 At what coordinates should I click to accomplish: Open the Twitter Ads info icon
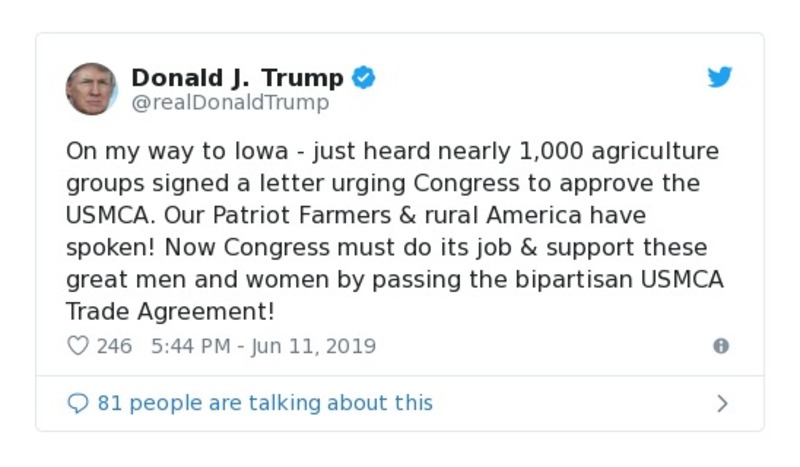720,346
